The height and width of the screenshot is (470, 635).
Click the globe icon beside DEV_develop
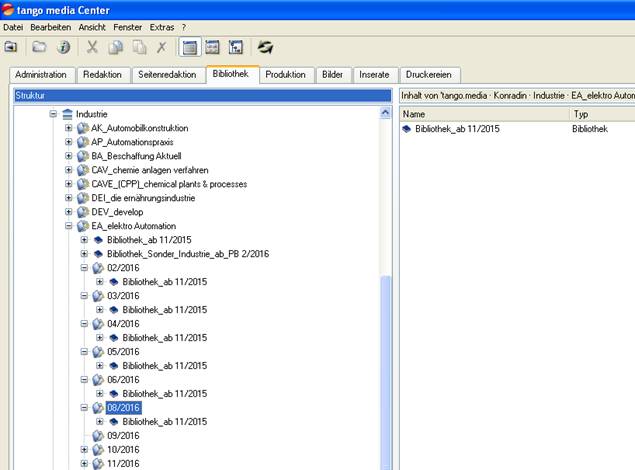tap(83, 212)
